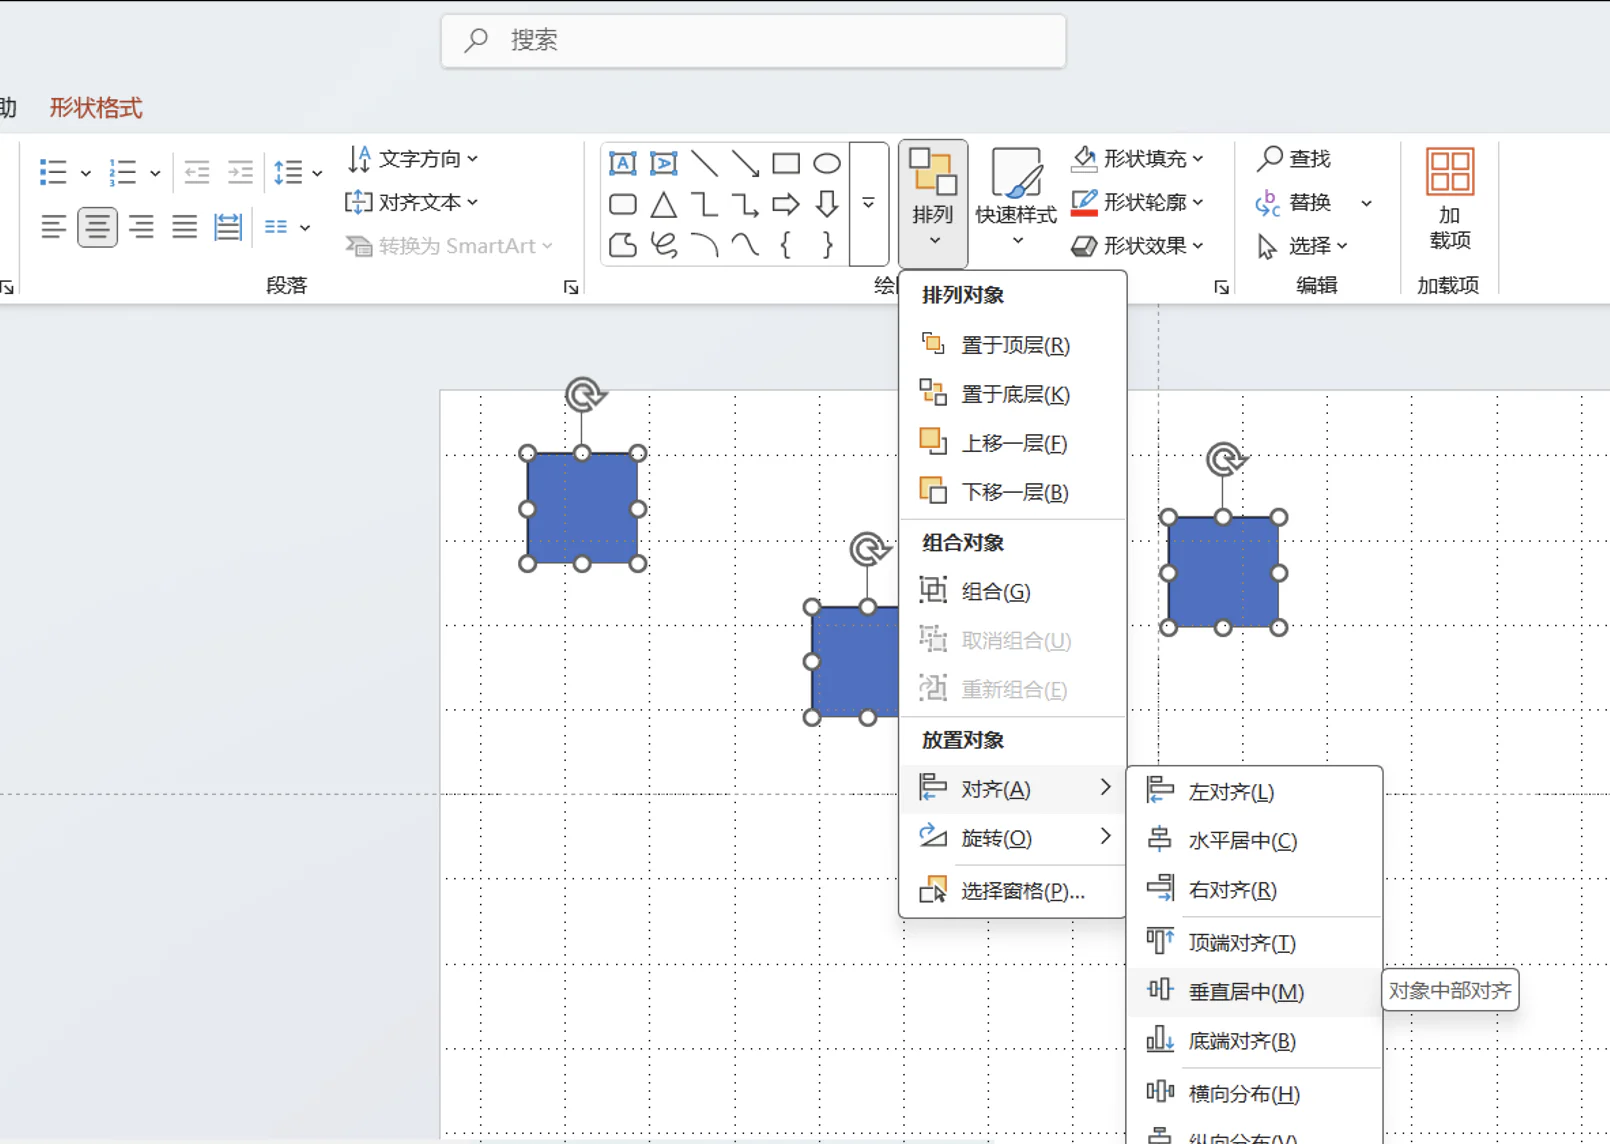Select the isosceles triangle shape

click(x=663, y=205)
